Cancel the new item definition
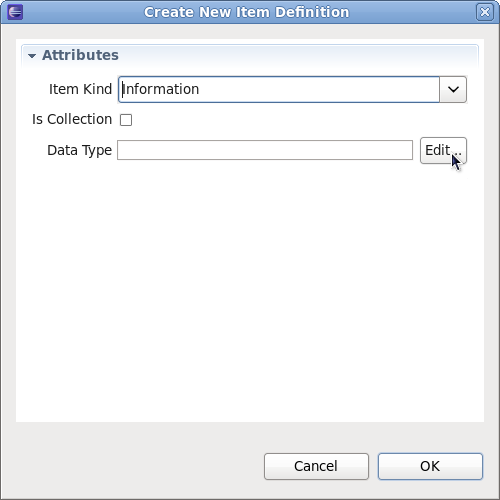This screenshot has height=500, width=500. [316, 466]
